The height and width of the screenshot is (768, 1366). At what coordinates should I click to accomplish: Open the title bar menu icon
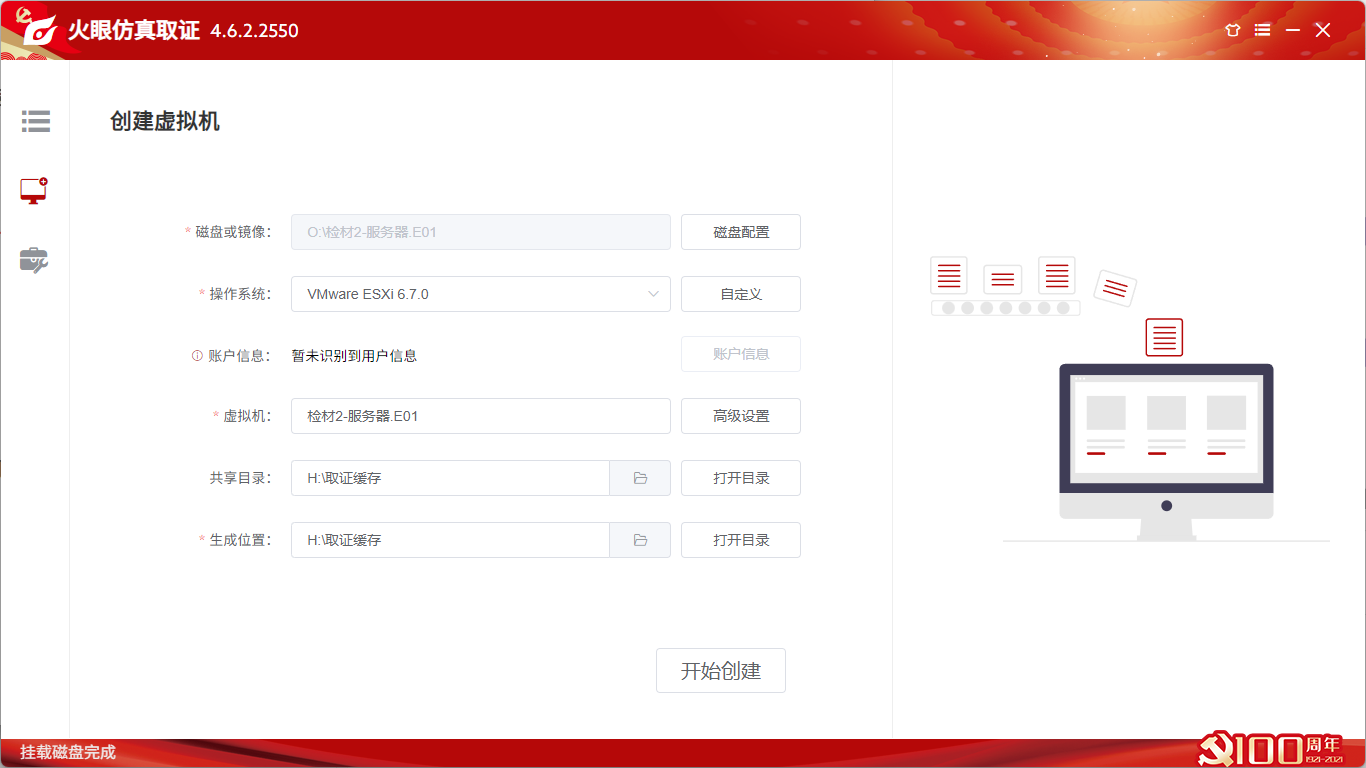[1263, 30]
